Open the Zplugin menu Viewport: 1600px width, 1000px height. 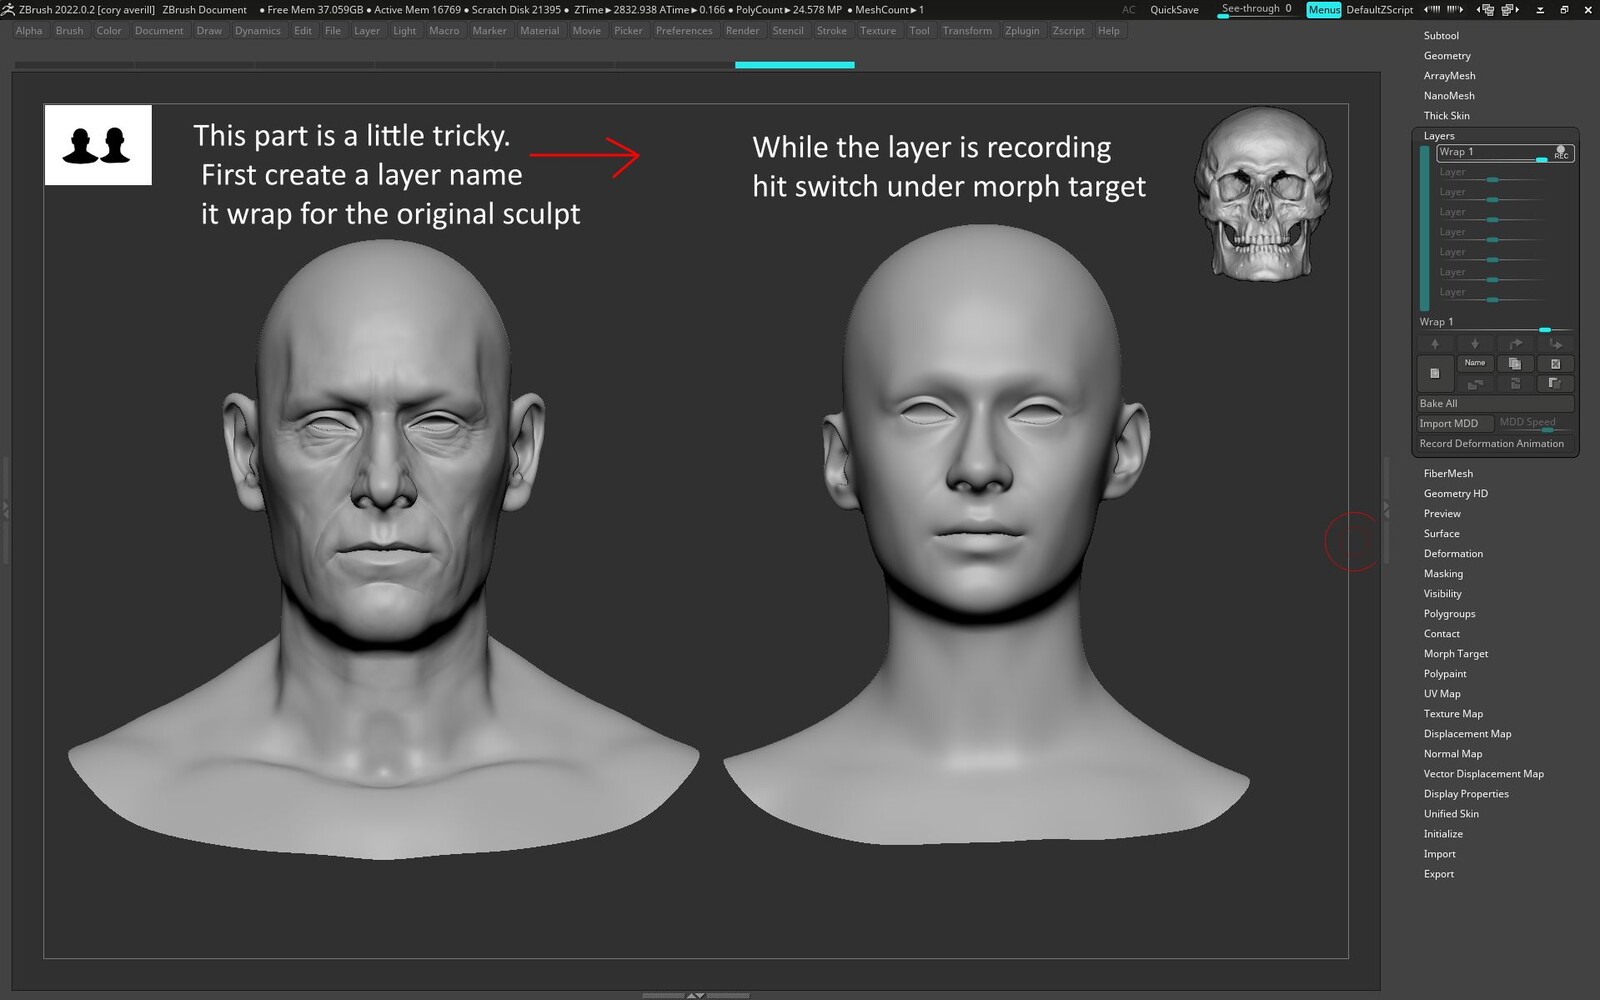tap(1021, 30)
